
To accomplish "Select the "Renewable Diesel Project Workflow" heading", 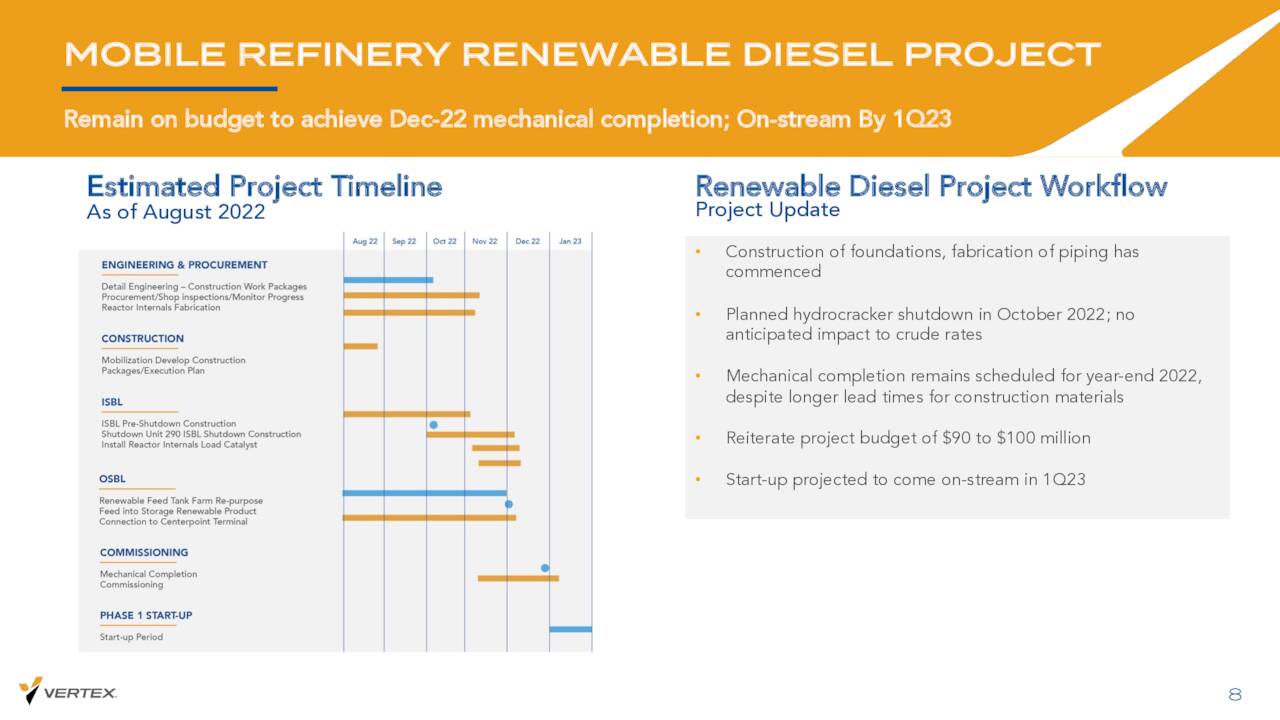I will point(931,186).
